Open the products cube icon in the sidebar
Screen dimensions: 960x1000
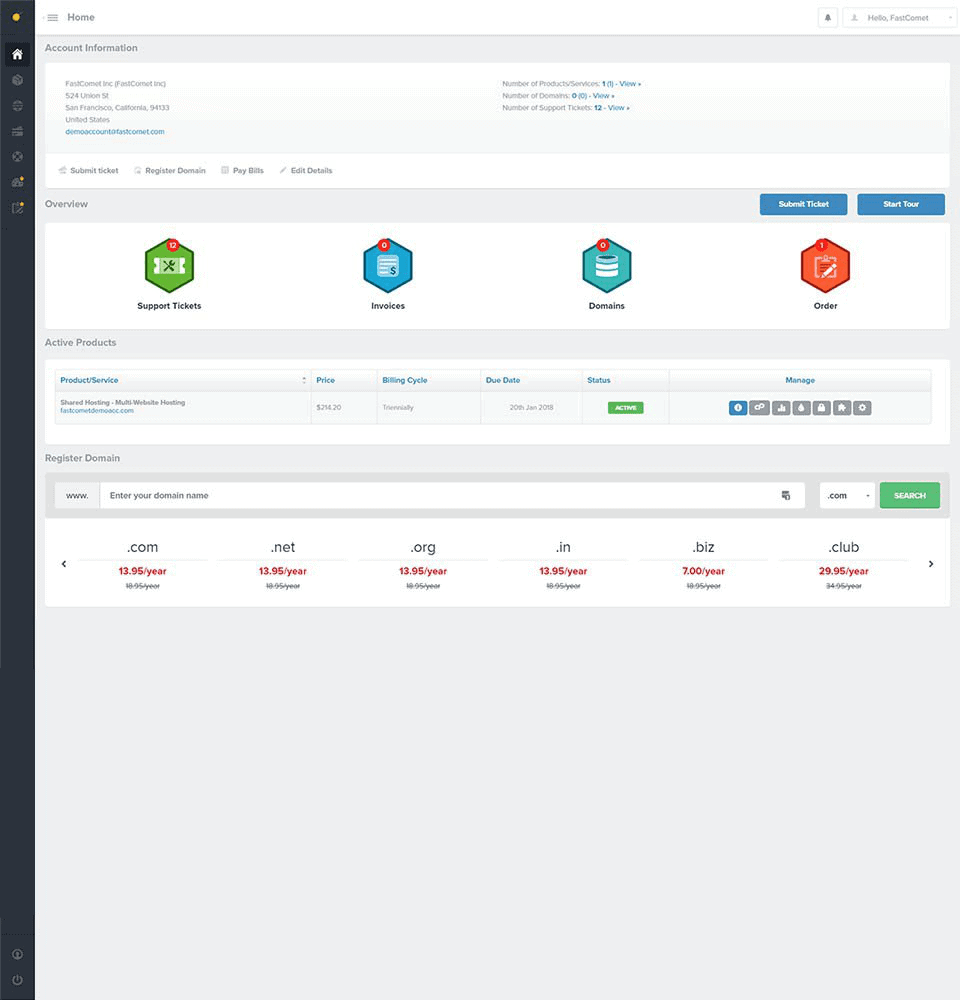coord(17,80)
